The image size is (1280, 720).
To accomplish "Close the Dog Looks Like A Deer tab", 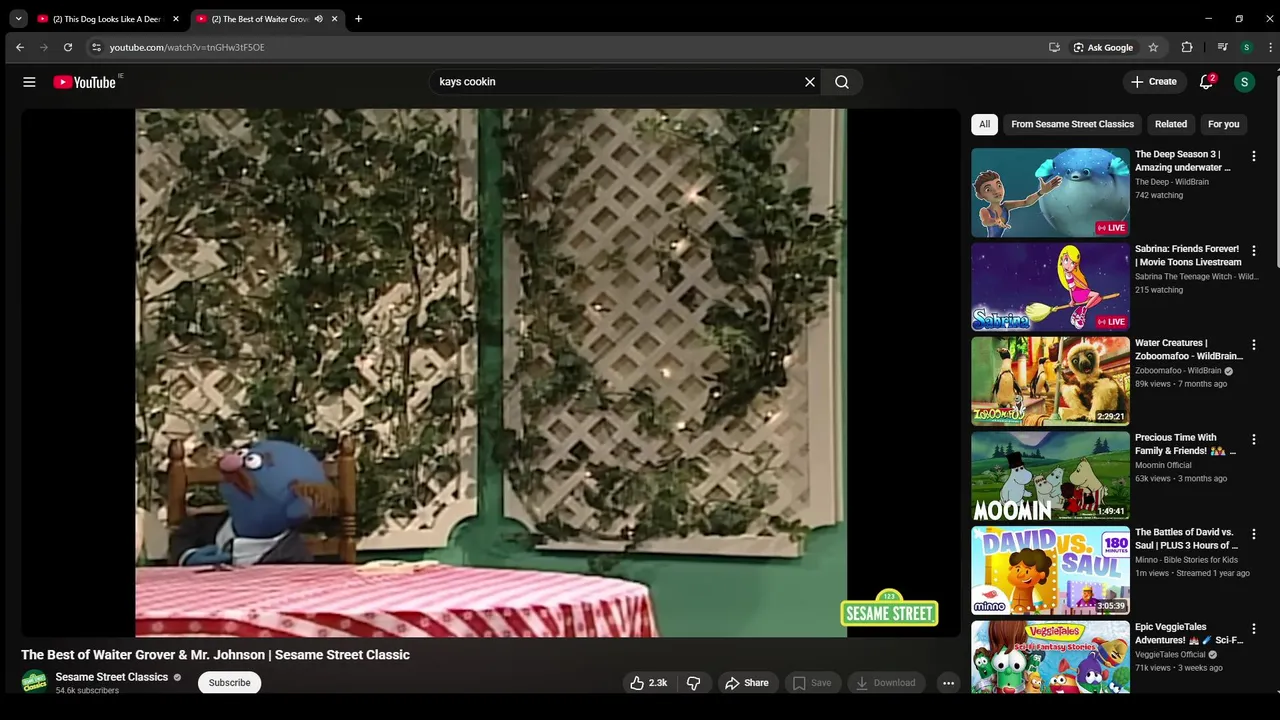I will (175, 19).
